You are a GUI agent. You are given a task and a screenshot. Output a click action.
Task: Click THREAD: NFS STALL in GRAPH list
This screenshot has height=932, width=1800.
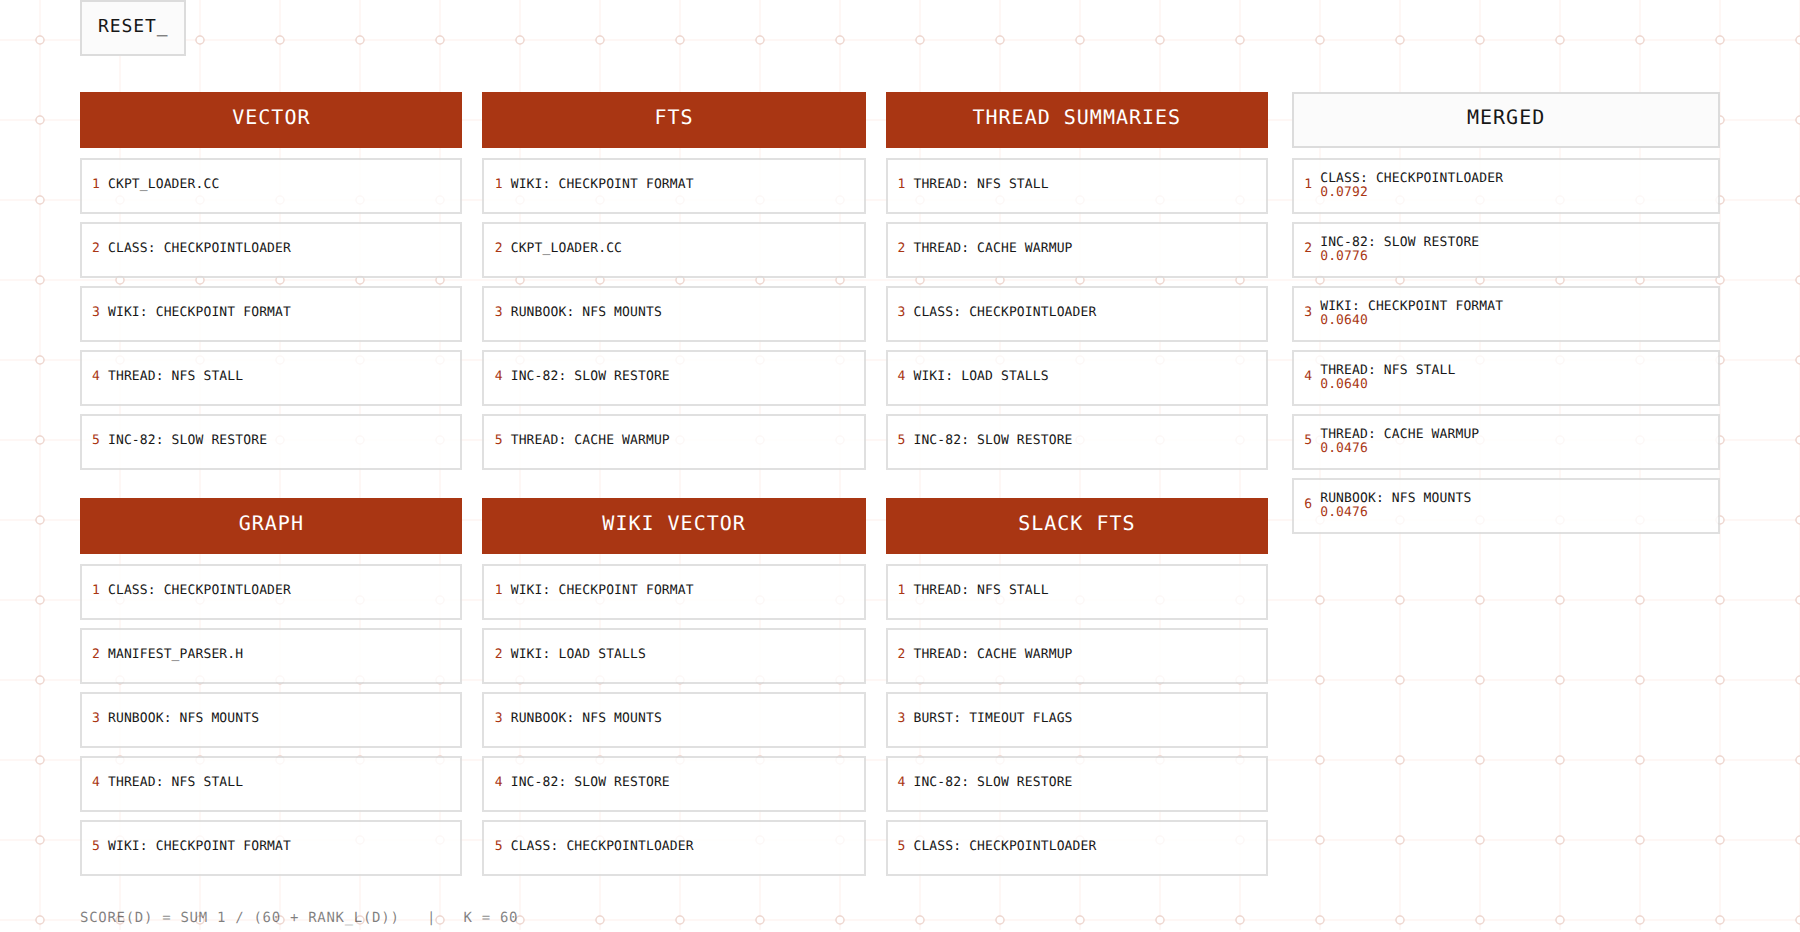coord(271,784)
